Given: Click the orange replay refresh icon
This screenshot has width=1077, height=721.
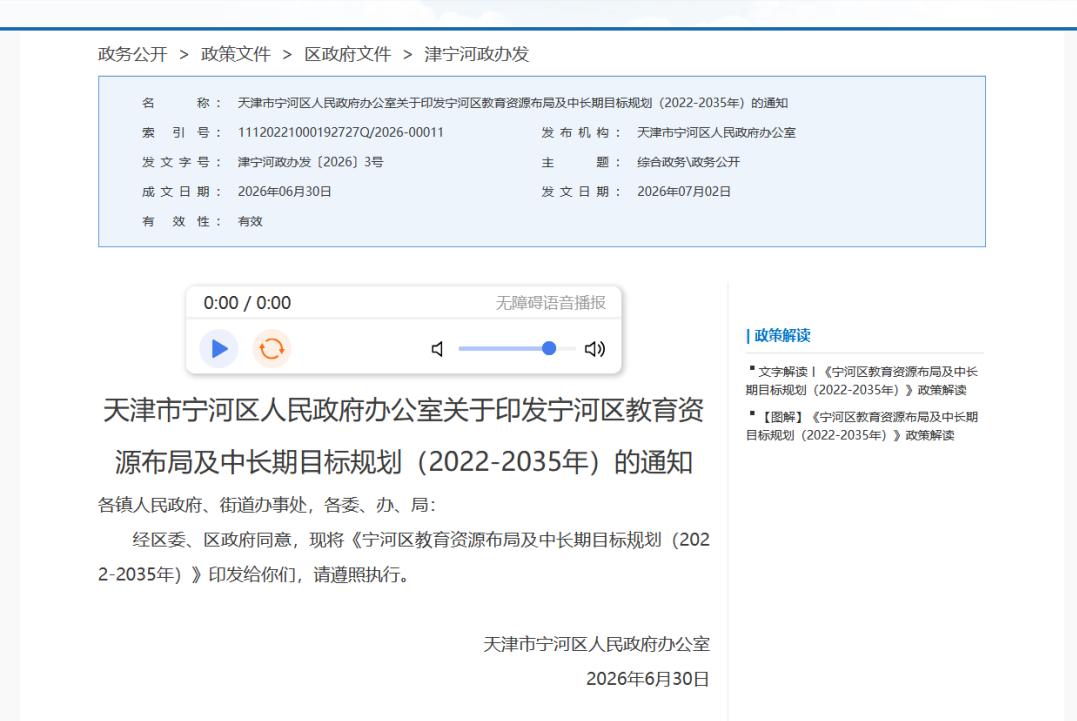Looking at the screenshot, I should [x=271, y=349].
